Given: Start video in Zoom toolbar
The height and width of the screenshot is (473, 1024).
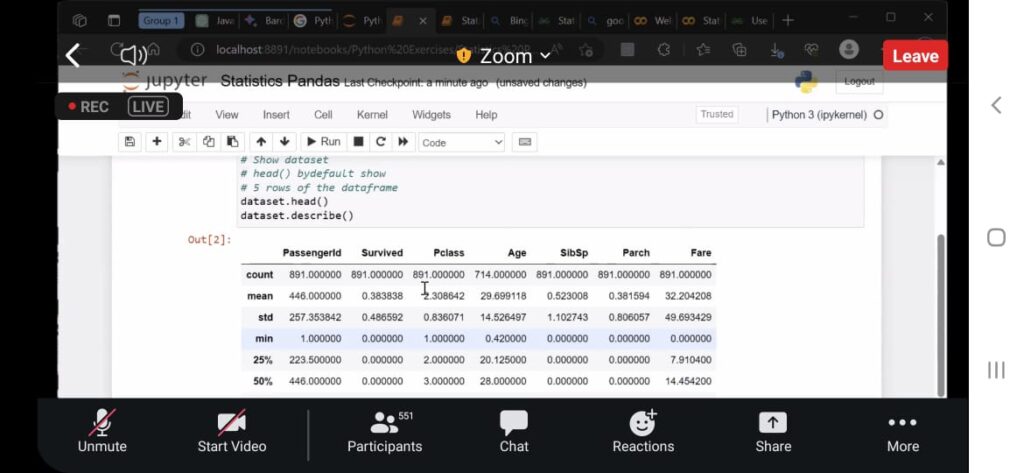Looking at the screenshot, I should [232, 431].
